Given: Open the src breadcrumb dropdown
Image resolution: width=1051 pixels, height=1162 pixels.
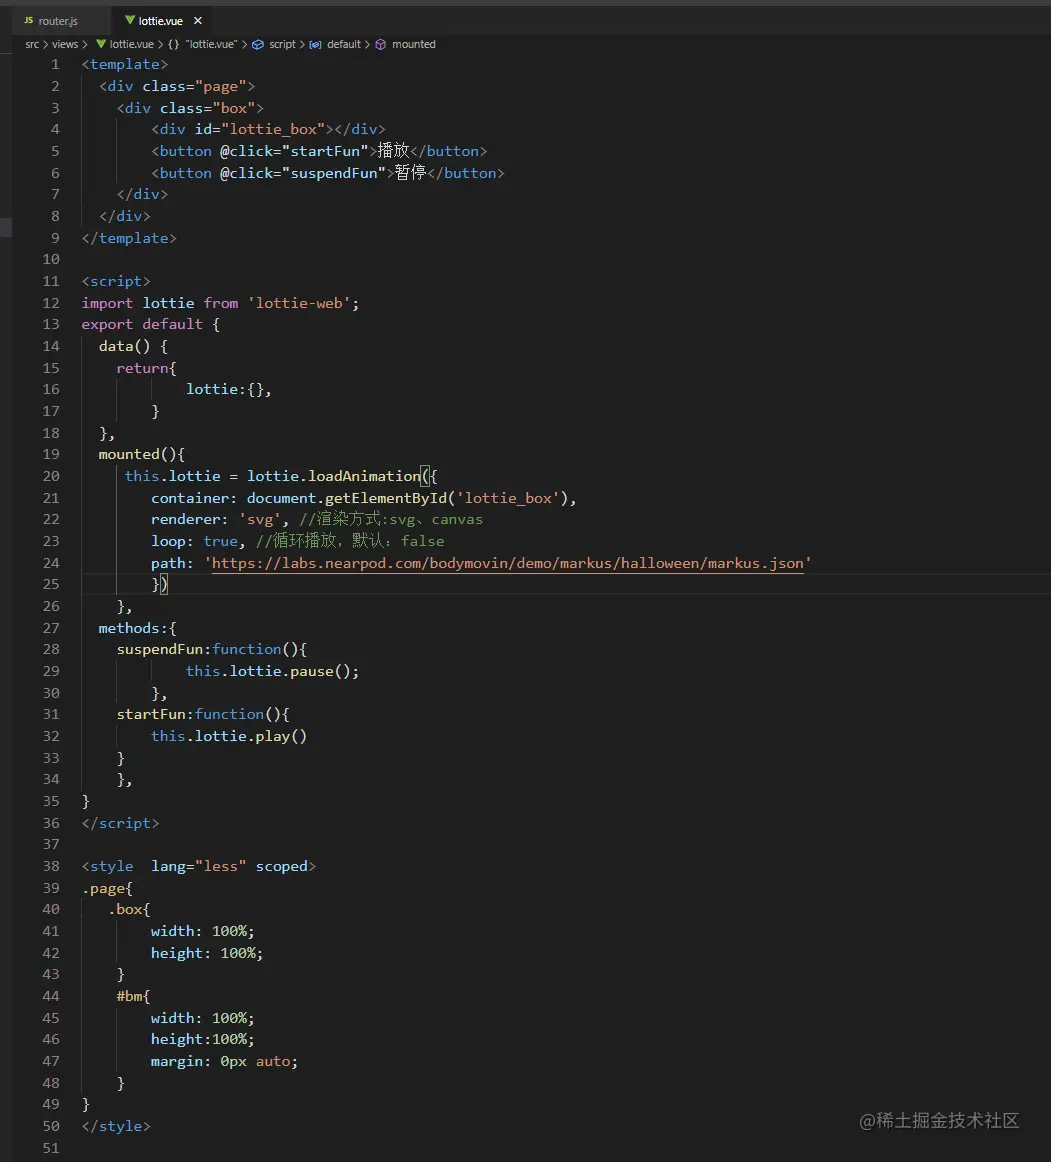Looking at the screenshot, I should [31, 44].
